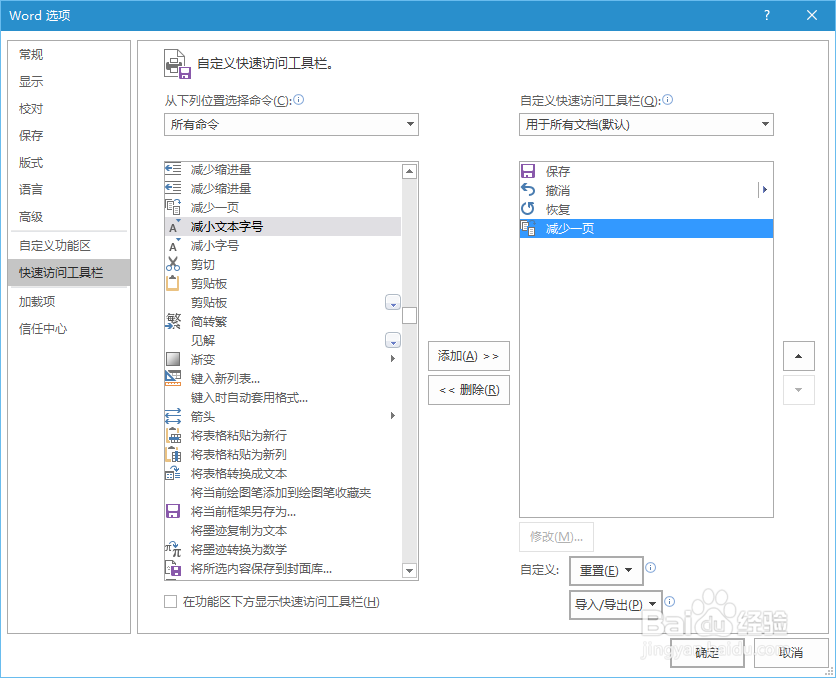Screen dimensions: 836x678
Task: Confirm changes with the 确定 button
Action: click(x=706, y=652)
